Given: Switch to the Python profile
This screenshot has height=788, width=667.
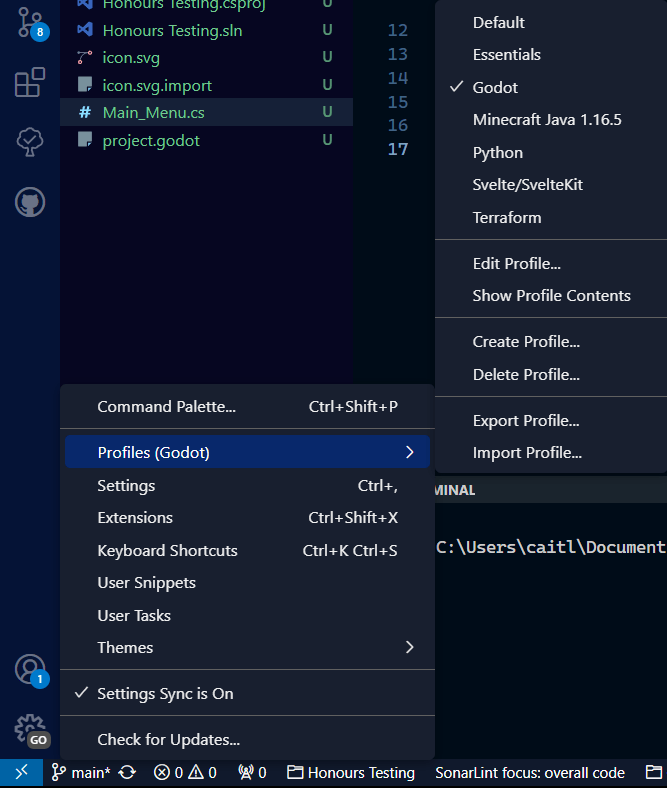Looking at the screenshot, I should pos(551,152).
